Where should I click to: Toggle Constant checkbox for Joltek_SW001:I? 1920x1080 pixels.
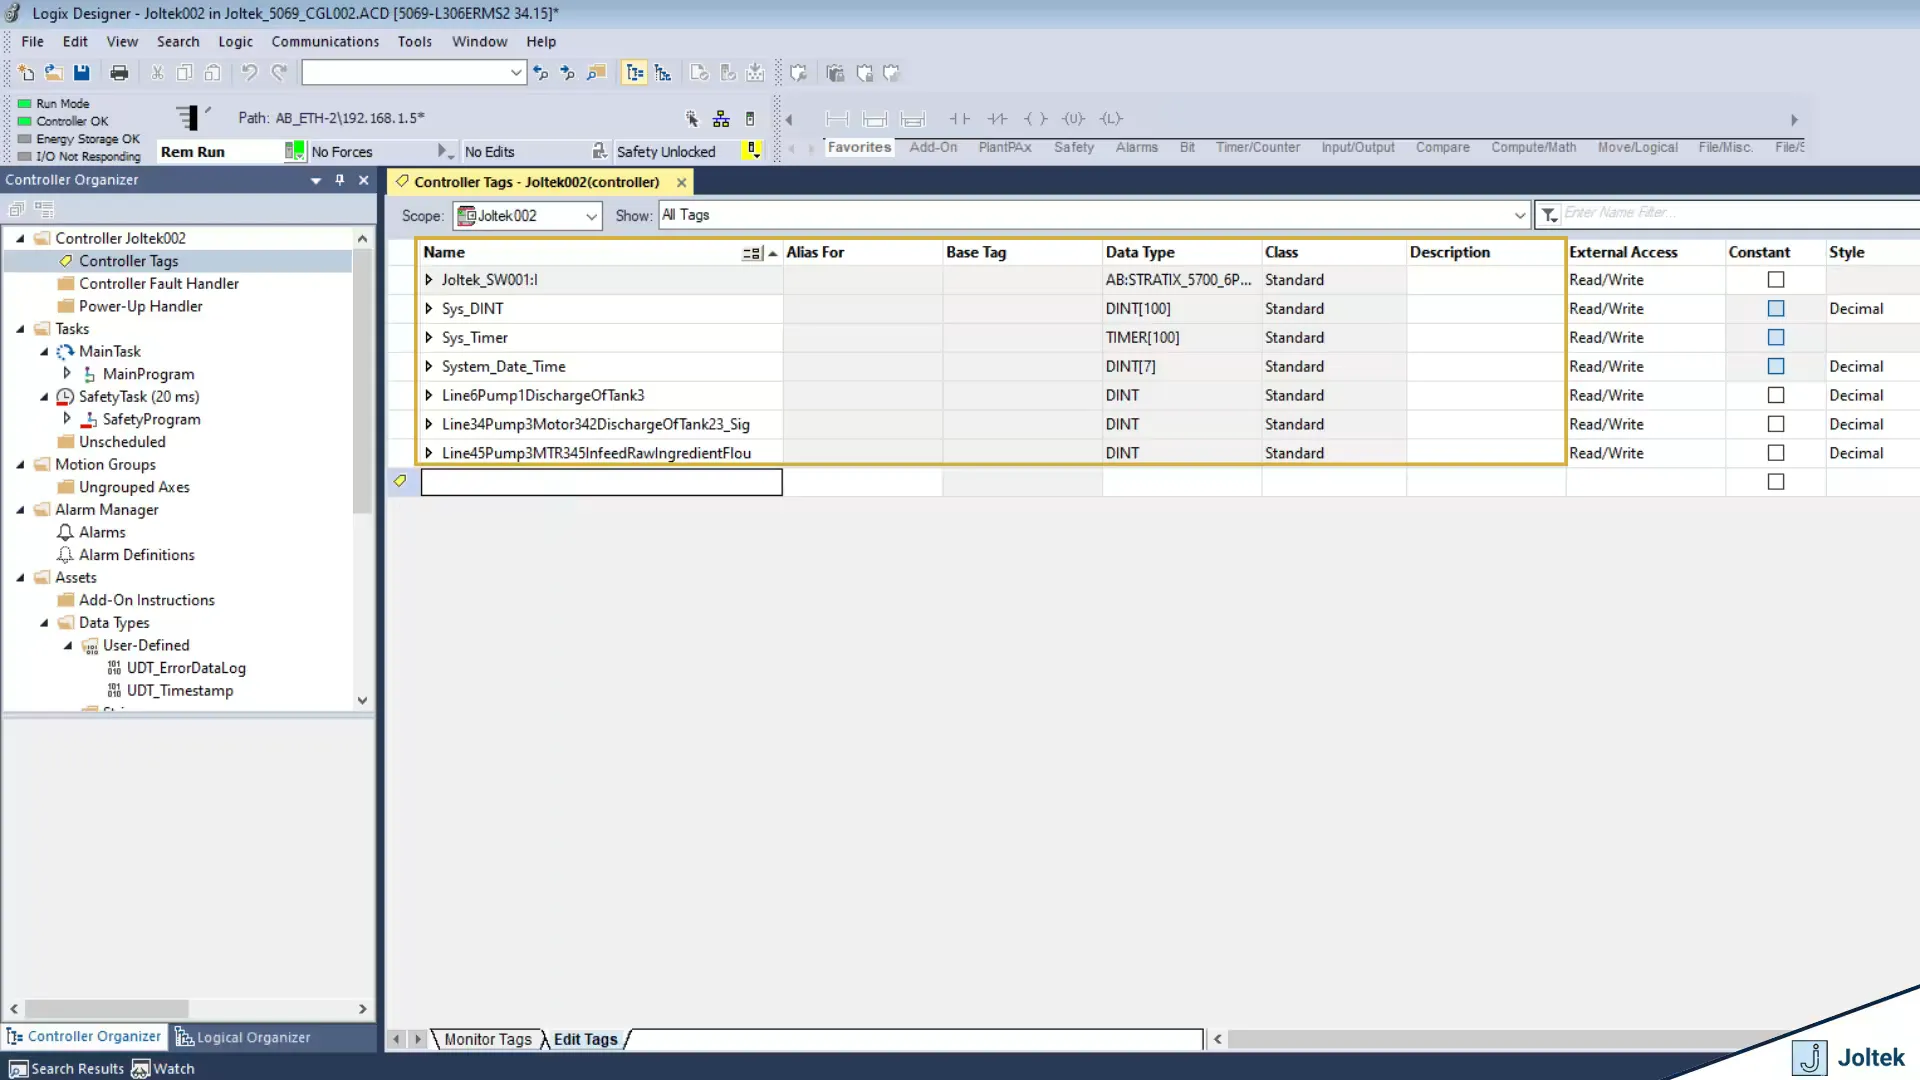coord(1776,280)
